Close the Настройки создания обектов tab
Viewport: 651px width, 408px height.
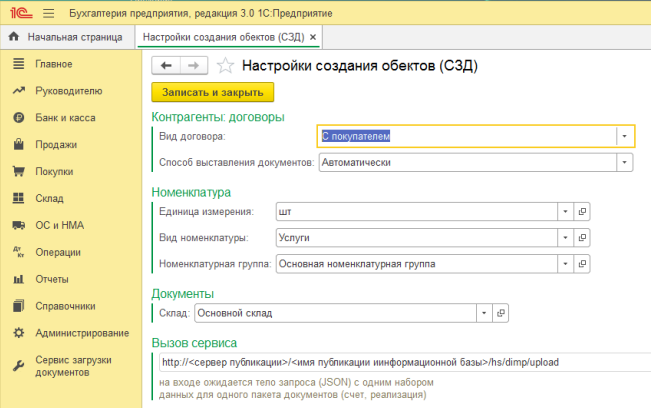pyautogui.click(x=313, y=37)
